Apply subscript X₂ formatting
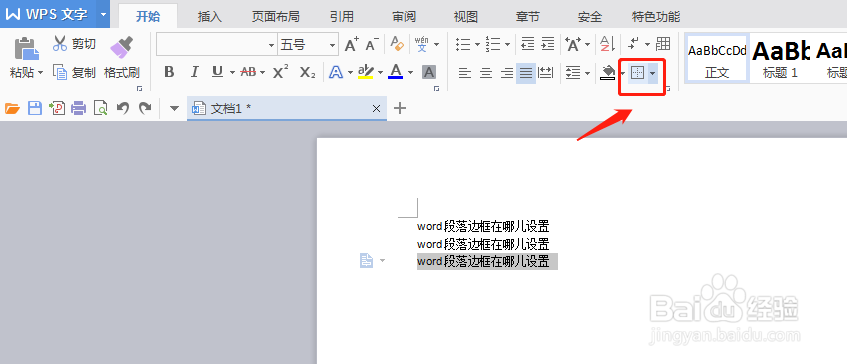Image resolution: width=847 pixels, height=364 pixels. [x=307, y=72]
